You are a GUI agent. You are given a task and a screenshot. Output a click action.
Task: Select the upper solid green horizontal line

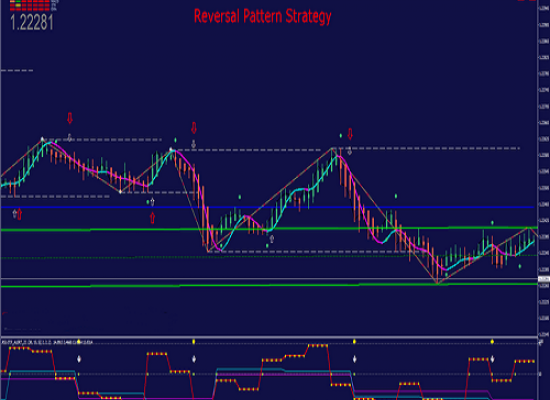coord(269,229)
